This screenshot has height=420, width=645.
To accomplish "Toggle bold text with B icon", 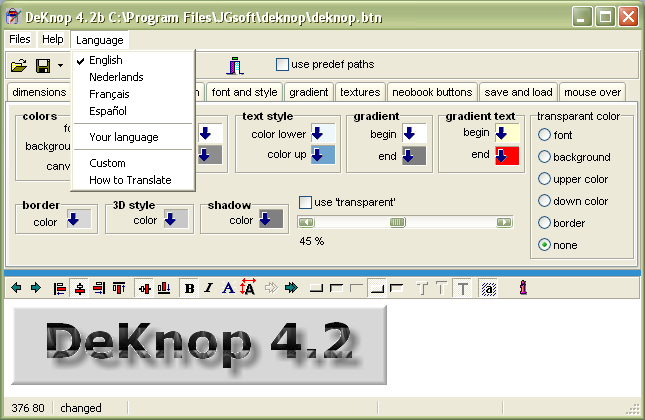I will [189, 288].
